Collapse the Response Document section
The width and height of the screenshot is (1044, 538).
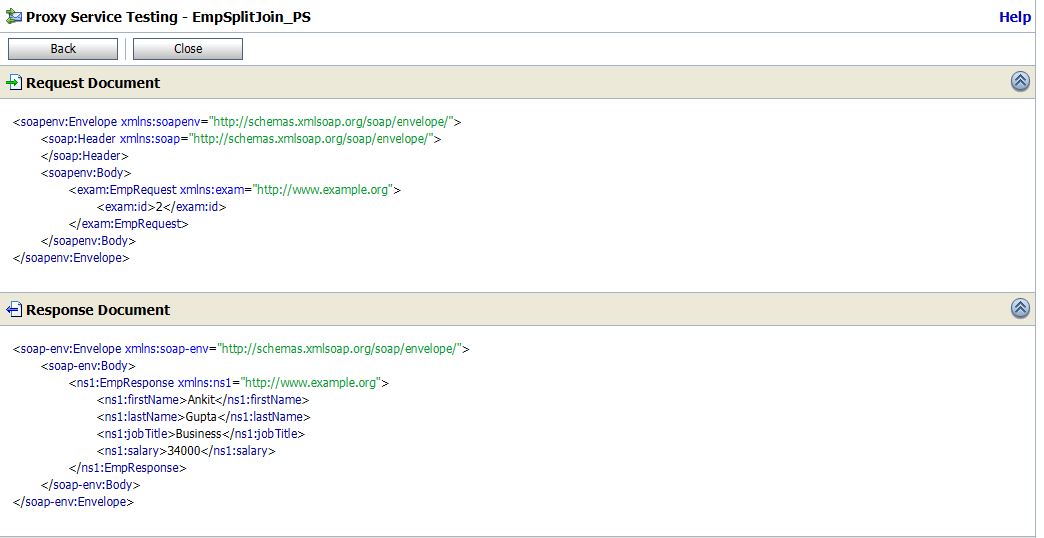(x=1020, y=308)
